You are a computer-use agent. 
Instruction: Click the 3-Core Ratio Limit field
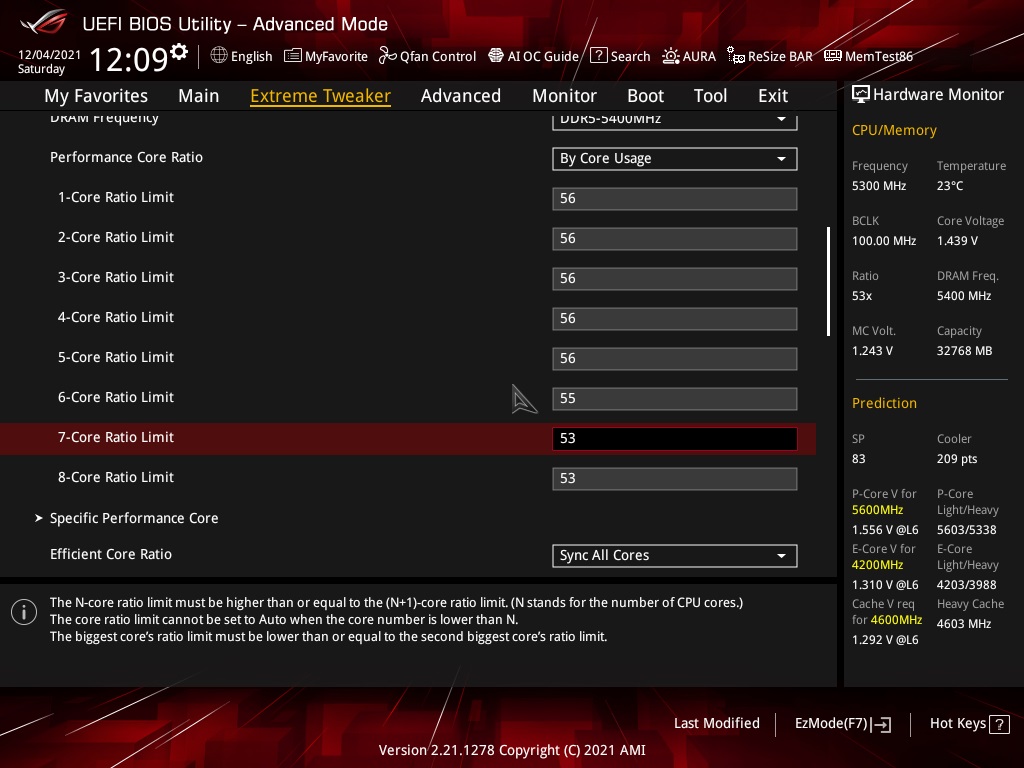click(675, 279)
